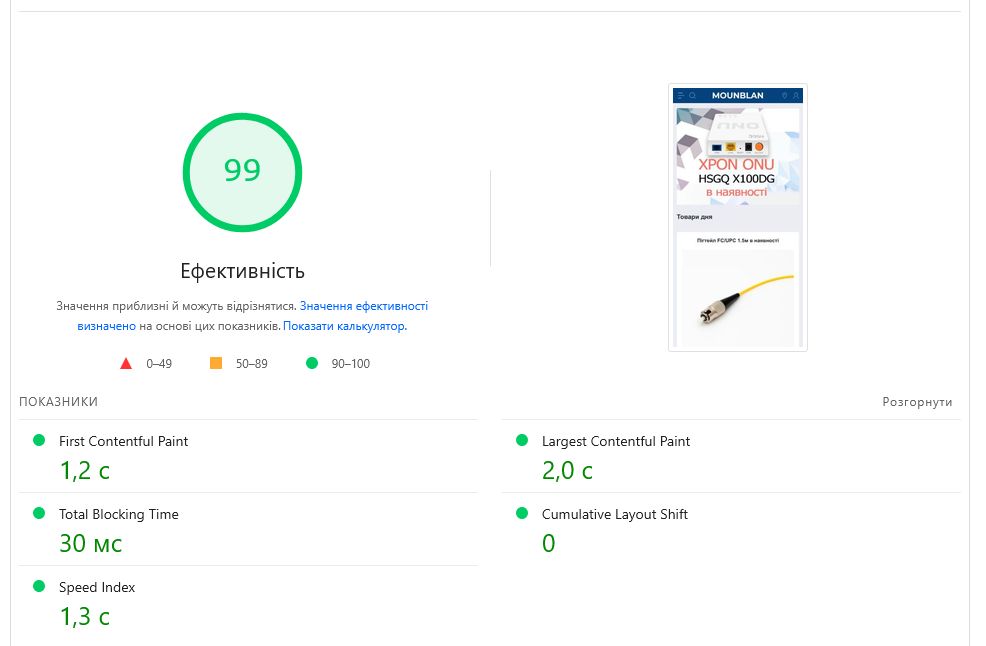Click the green status dot beside Speed Index

click(39, 586)
